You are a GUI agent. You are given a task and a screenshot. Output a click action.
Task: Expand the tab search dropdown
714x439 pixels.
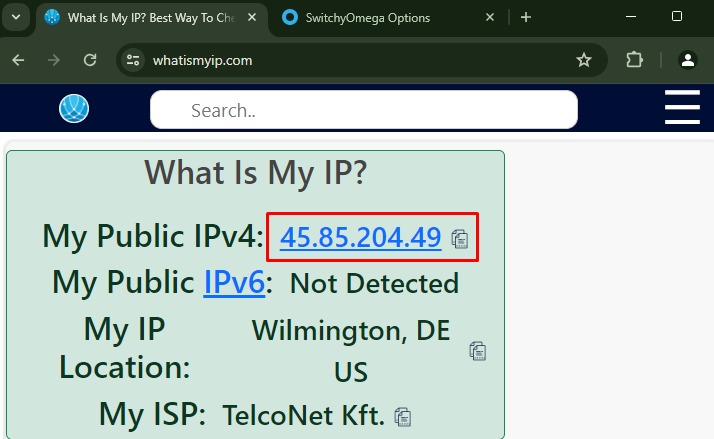[16, 17]
